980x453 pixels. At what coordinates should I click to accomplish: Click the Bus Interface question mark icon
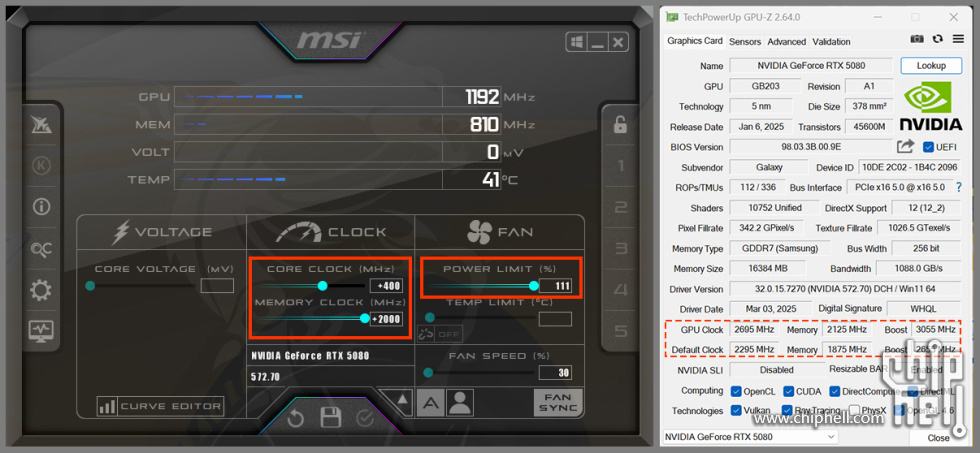pos(959,187)
